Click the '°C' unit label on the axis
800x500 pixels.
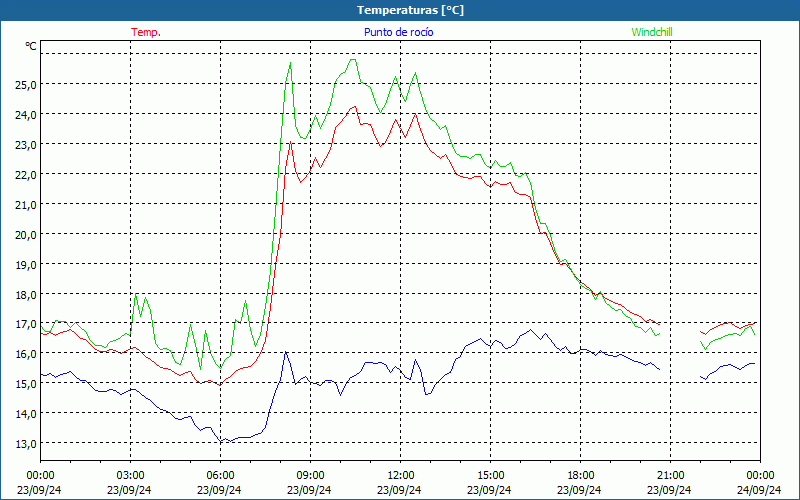tap(31, 46)
